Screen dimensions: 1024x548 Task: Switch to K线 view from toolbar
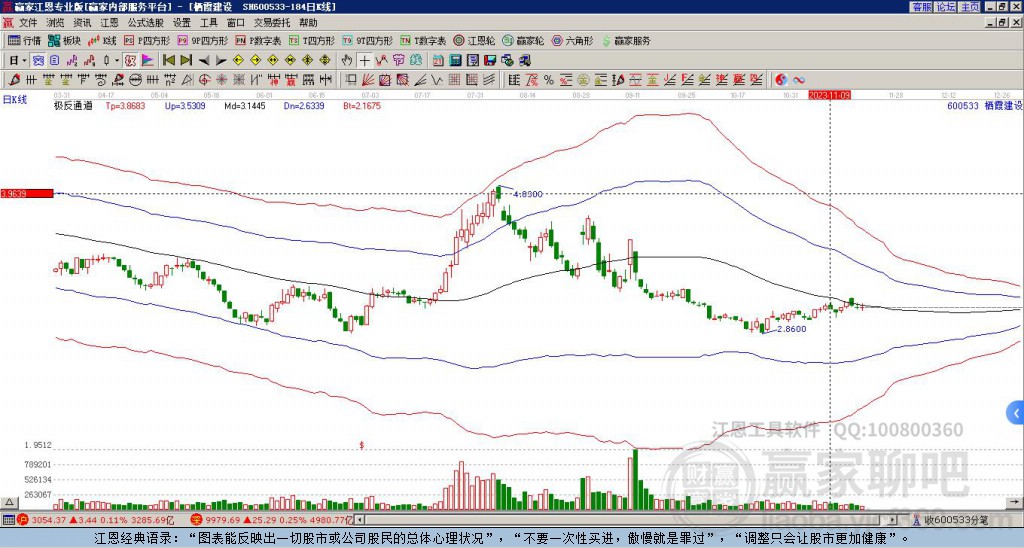tap(101, 40)
